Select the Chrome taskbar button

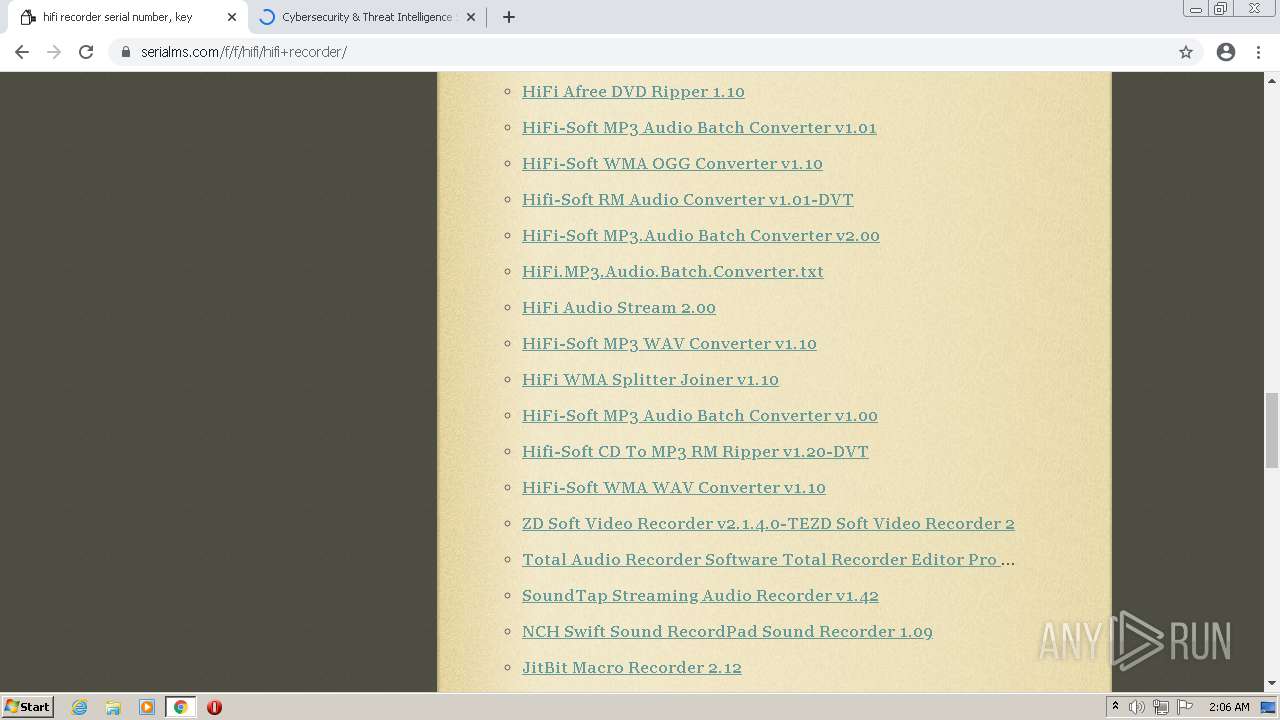pyautogui.click(x=181, y=707)
